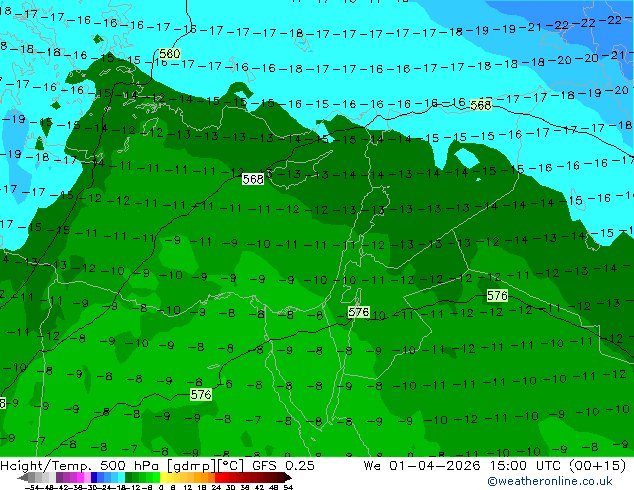Click the dark blue segment of the color scale
Viewport: 634px width, 490px height.
tap(94, 477)
